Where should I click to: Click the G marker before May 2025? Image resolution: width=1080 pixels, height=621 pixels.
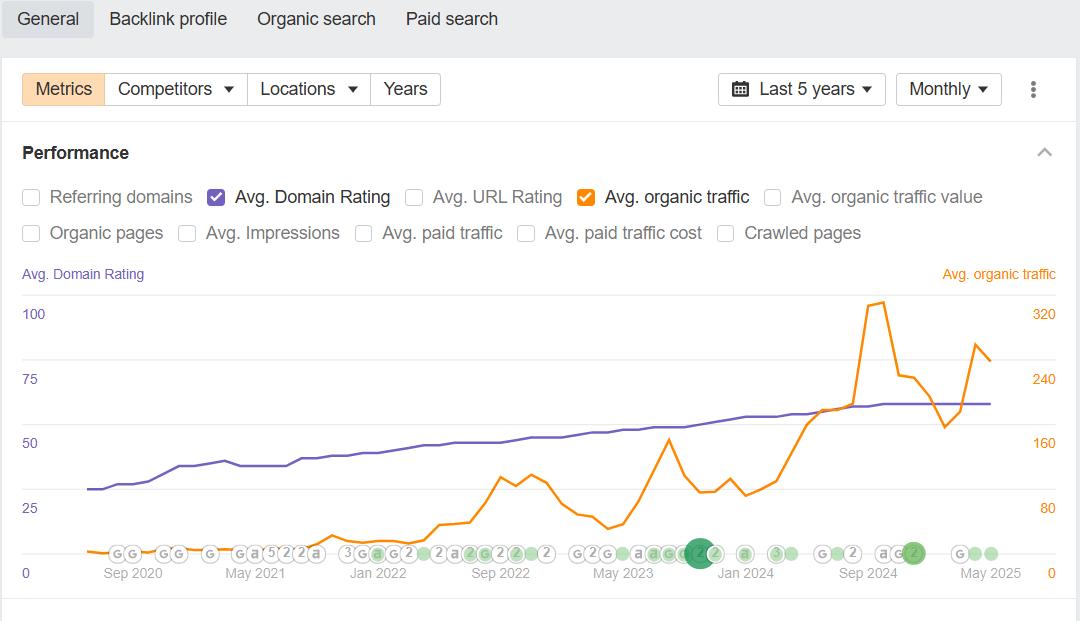pyautogui.click(x=960, y=553)
